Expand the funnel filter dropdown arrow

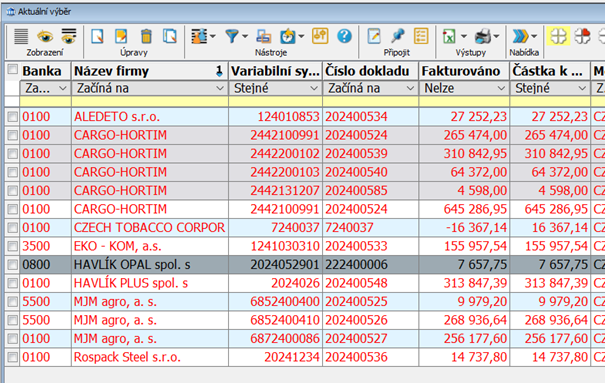pyautogui.click(x=245, y=37)
